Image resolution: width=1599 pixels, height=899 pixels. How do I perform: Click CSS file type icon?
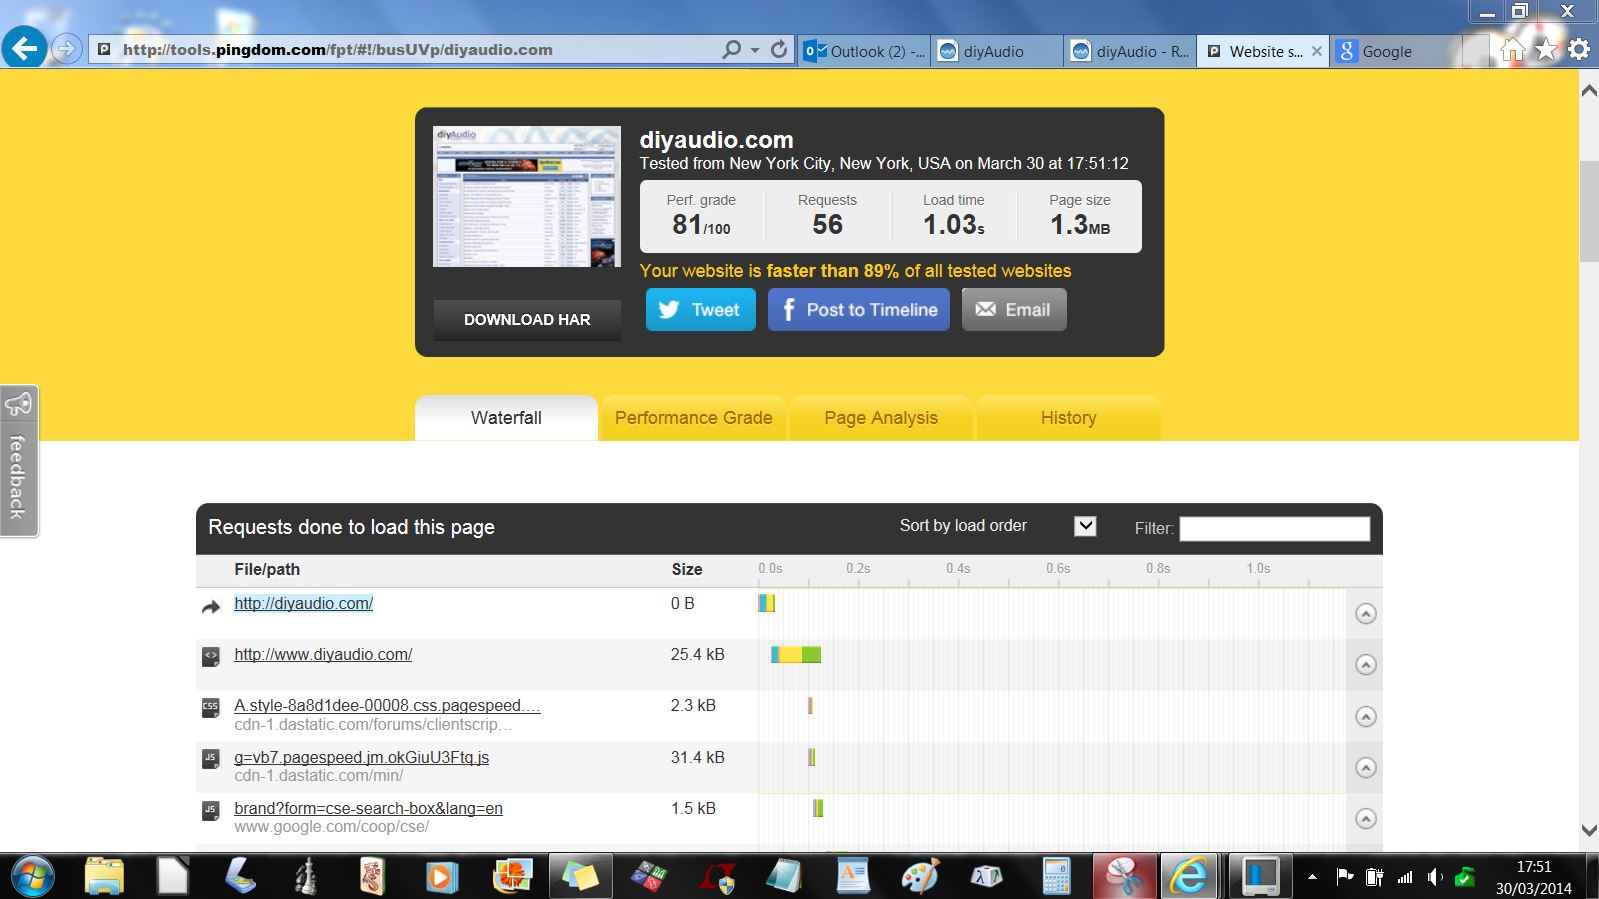tap(210, 708)
